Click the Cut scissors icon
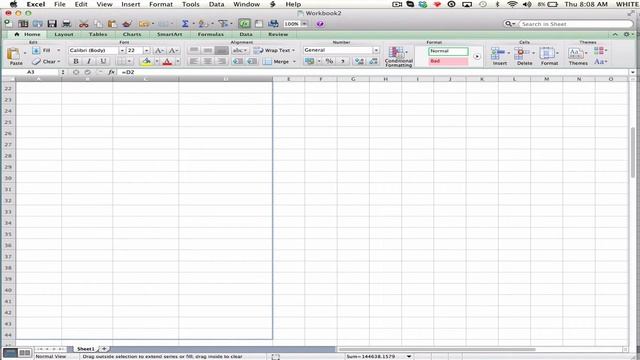This screenshot has width=640, height=360. point(84,24)
